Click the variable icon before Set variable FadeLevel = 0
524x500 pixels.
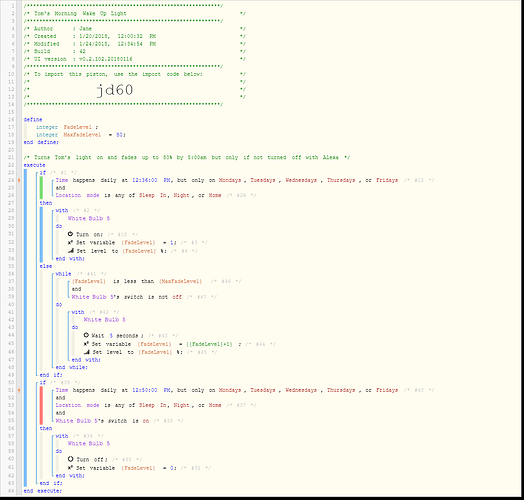[71, 468]
